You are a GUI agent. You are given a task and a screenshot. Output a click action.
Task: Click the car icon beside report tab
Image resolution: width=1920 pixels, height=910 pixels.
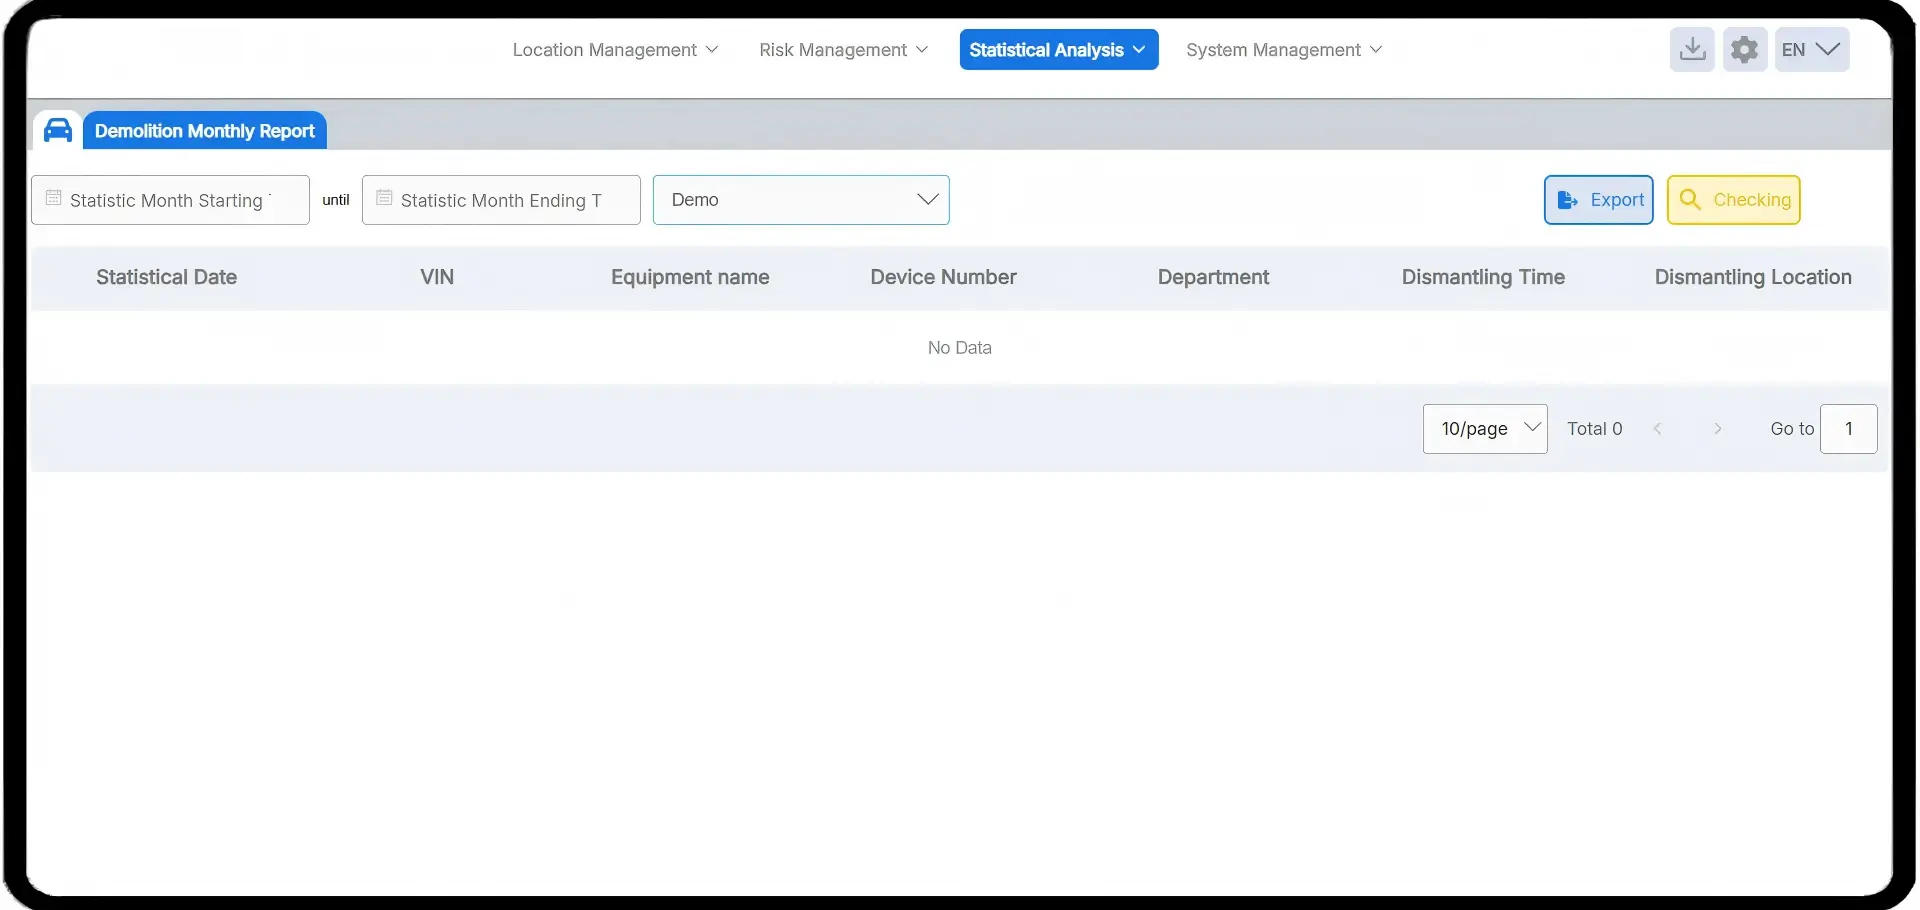(58, 130)
